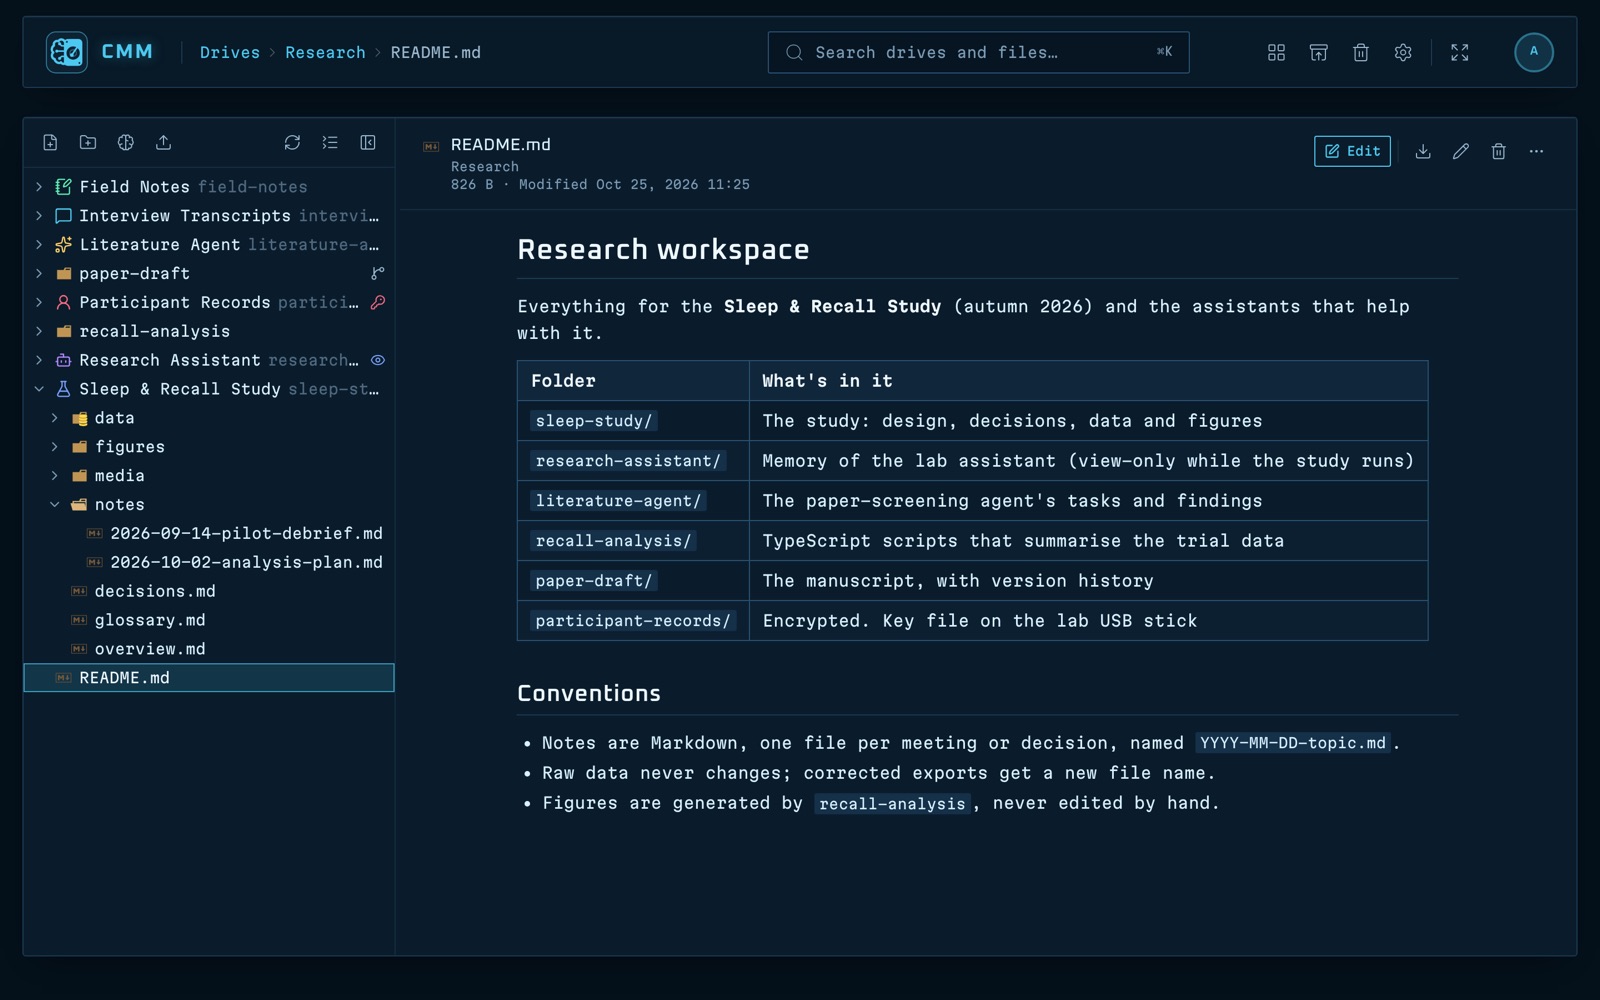
Task: Click the eye icon beside Research Assistant
Action: pos(378,360)
